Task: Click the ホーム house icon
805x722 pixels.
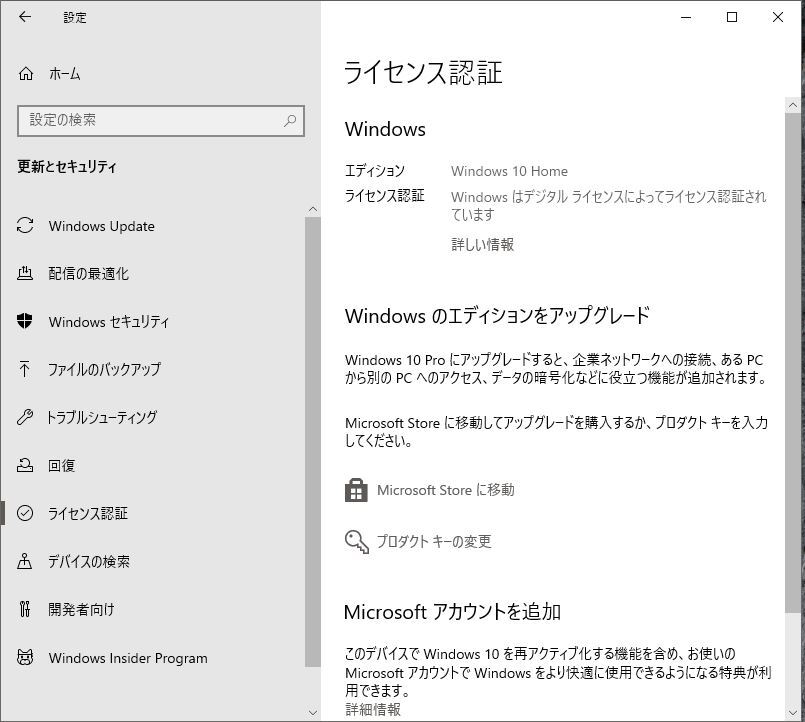Action: [26, 73]
